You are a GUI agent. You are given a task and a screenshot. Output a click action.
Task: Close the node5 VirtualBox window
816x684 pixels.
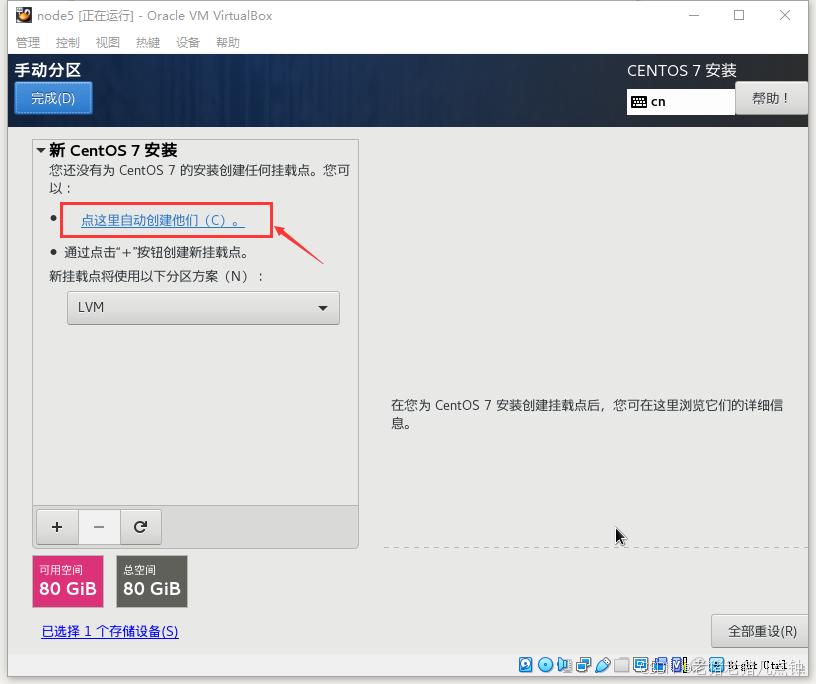pos(785,15)
